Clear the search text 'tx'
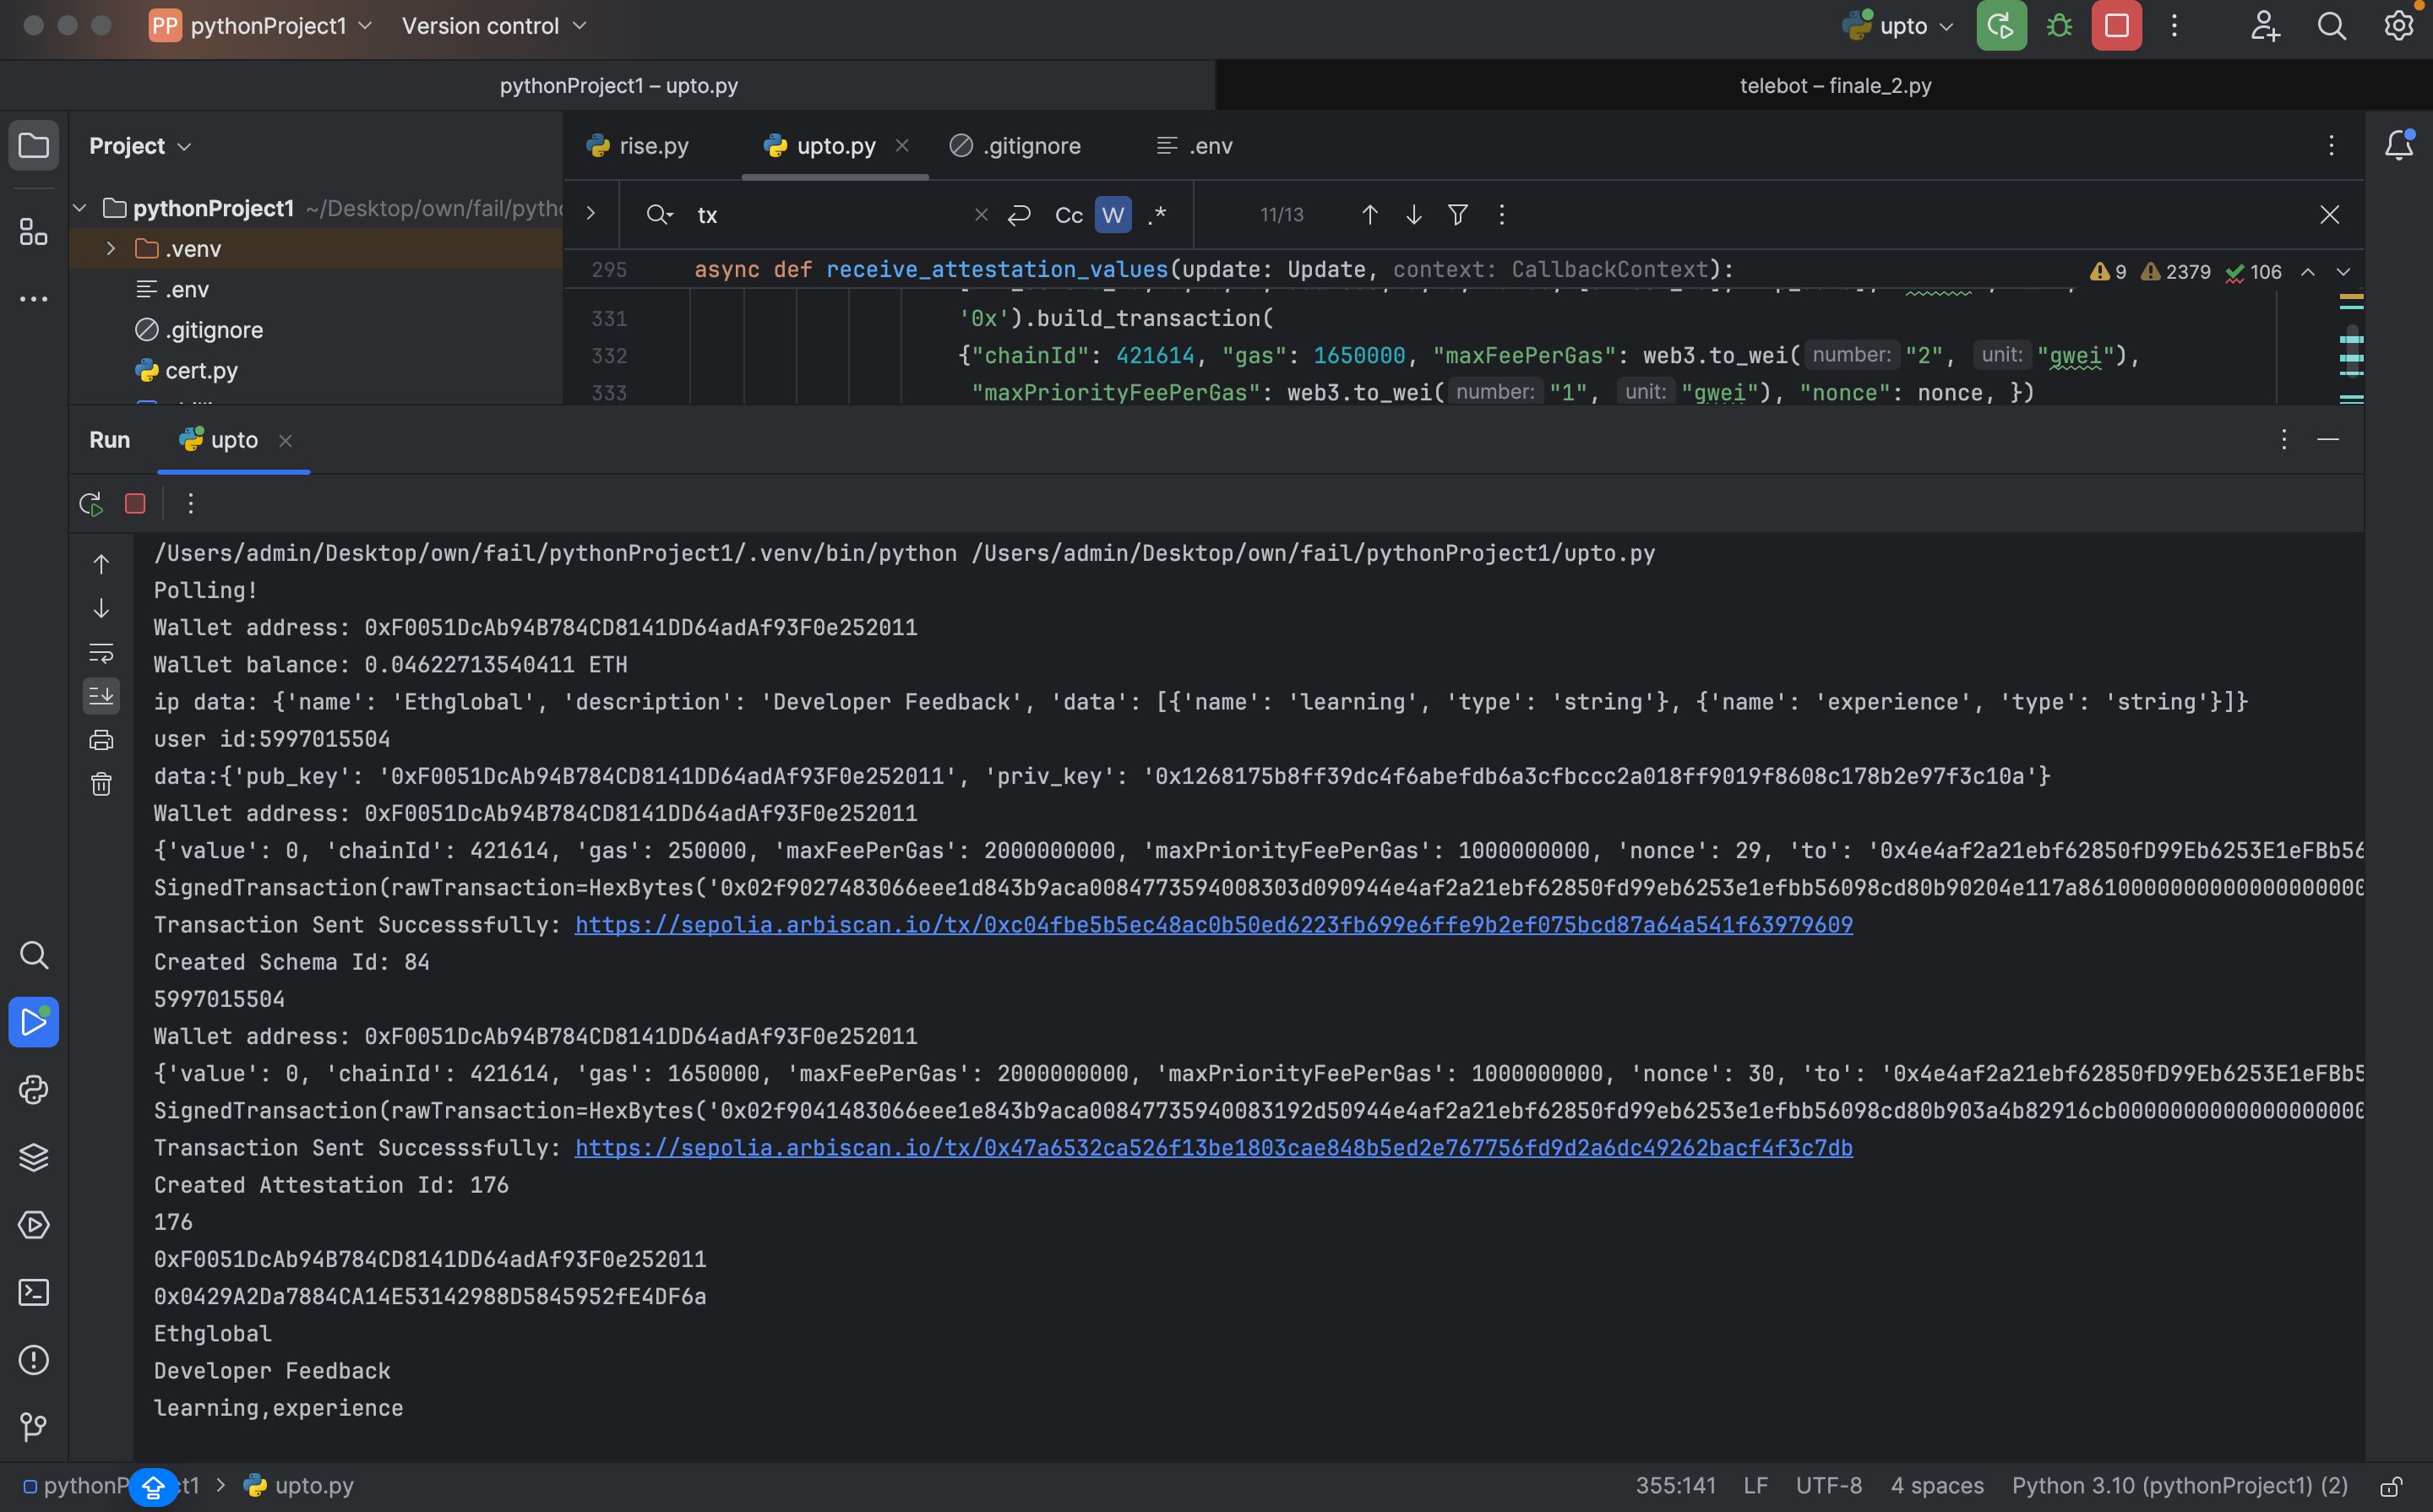The width and height of the screenshot is (2433, 1512). pyautogui.click(x=981, y=215)
